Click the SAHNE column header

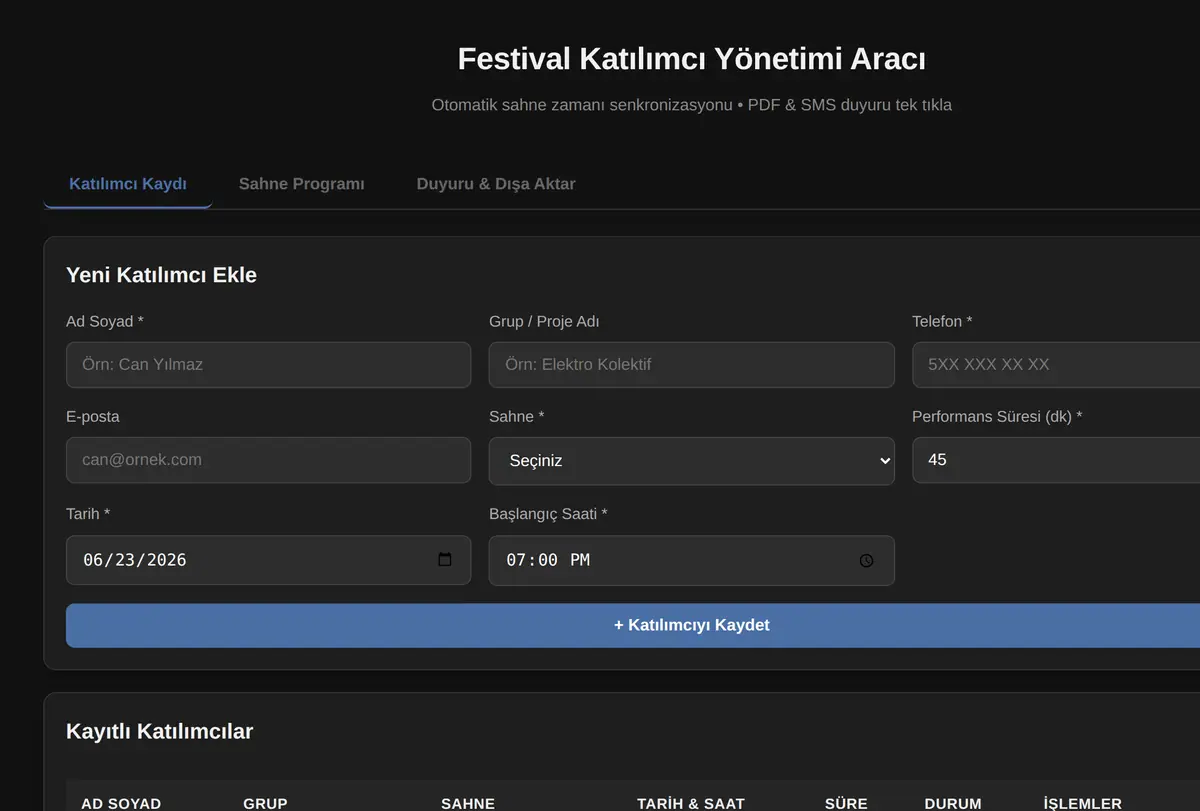click(x=468, y=803)
